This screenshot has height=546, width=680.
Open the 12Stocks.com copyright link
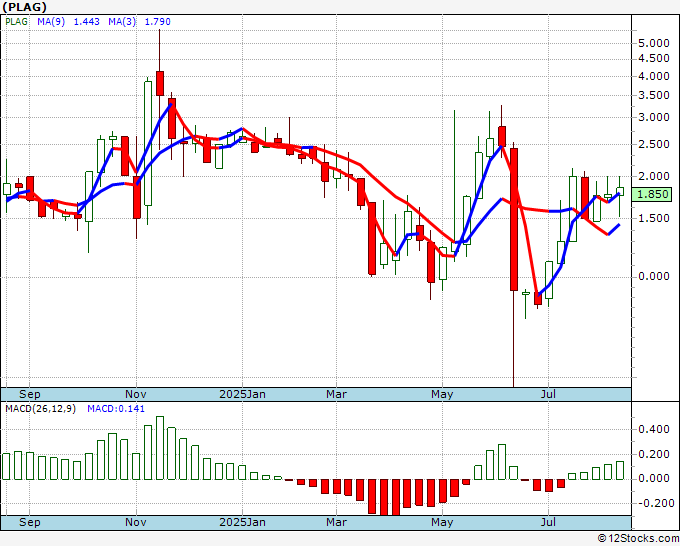638,539
